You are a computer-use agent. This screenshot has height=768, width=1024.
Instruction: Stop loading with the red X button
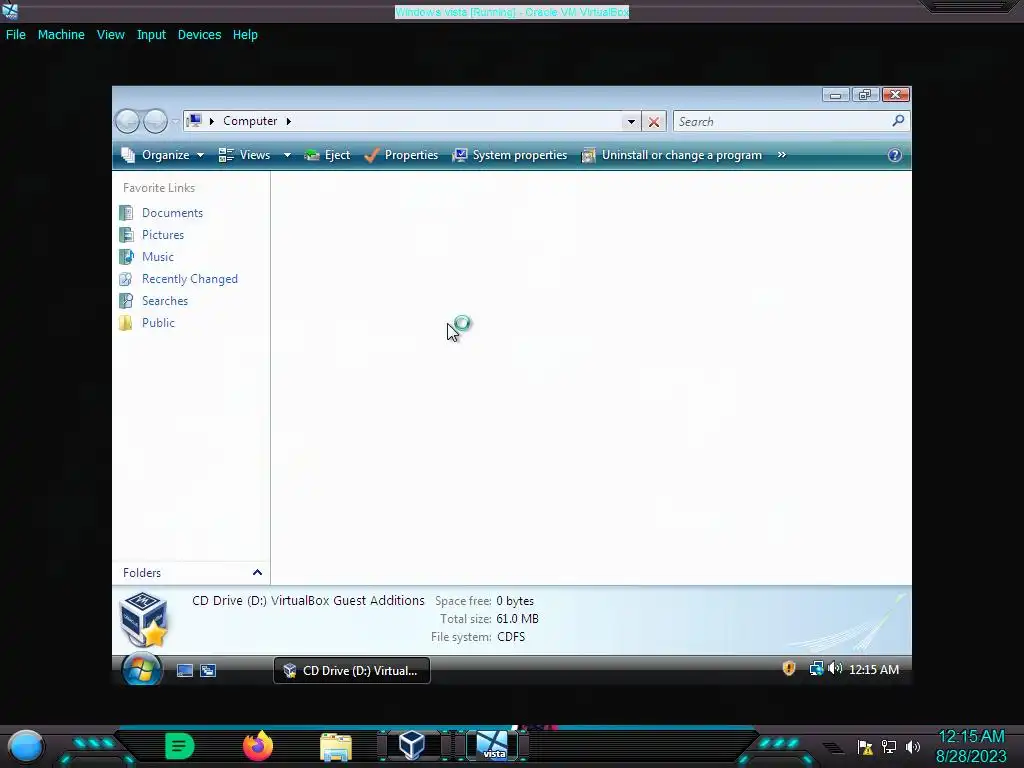coord(653,121)
